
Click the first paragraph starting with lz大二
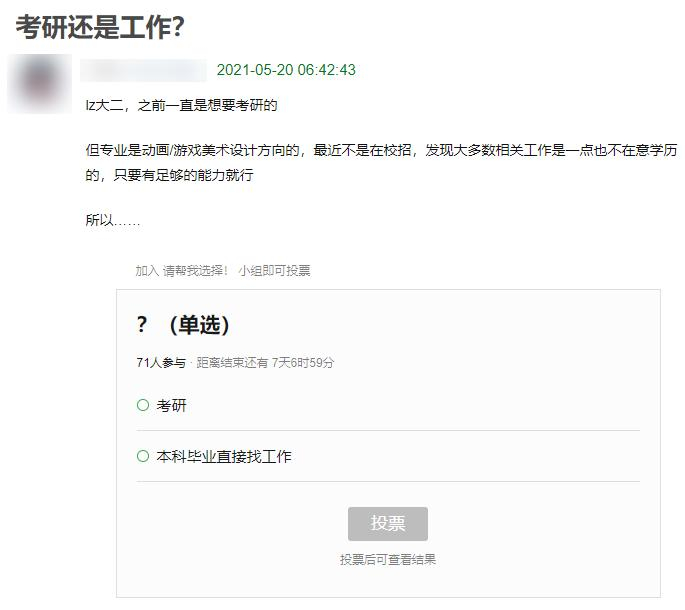point(181,105)
